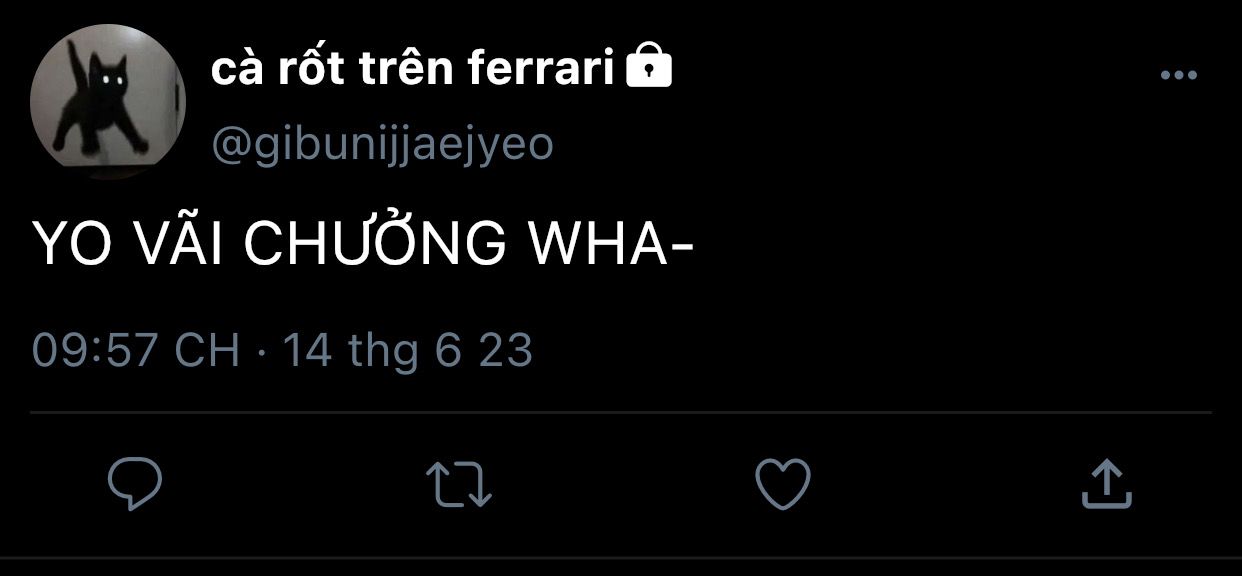This screenshot has height=576, width=1242.
Task: Open the profile via the "cà rốt trên ferrari" name
Action: [413, 69]
